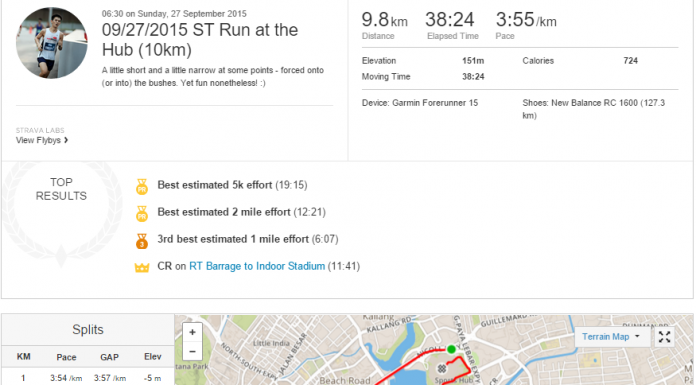This screenshot has height=385, width=696.
Task: Click the PR medal for 2 mile effort
Action: [x=142, y=214]
